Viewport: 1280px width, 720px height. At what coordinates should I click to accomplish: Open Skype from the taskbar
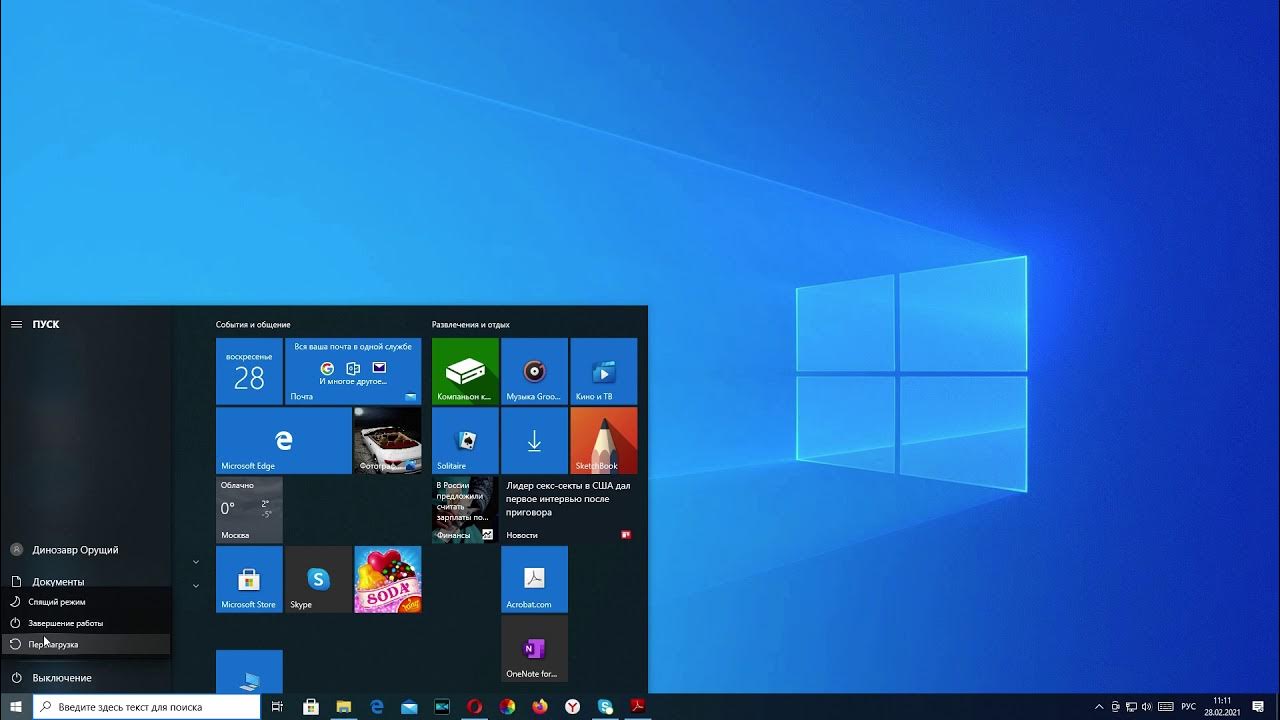[605, 707]
